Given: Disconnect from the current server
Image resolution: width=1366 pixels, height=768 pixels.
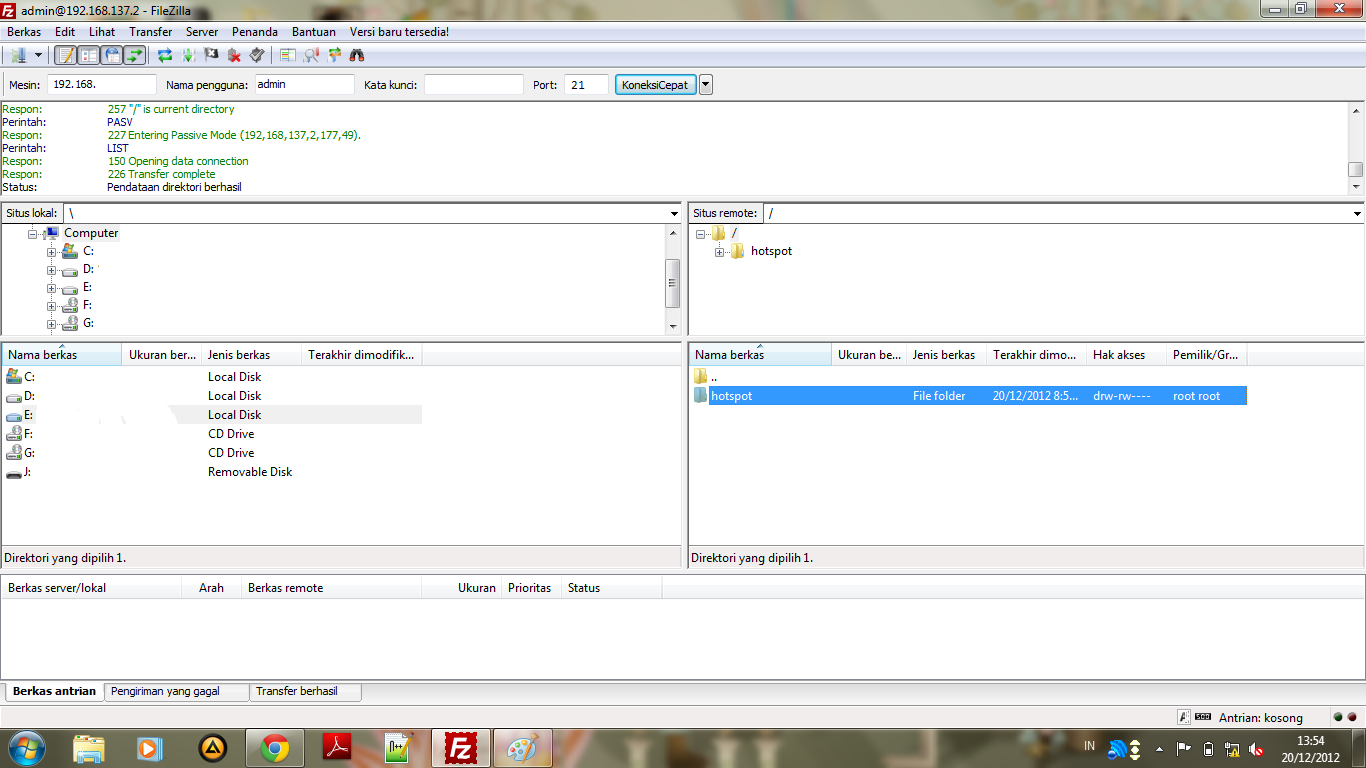Looking at the screenshot, I should click(x=233, y=55).
